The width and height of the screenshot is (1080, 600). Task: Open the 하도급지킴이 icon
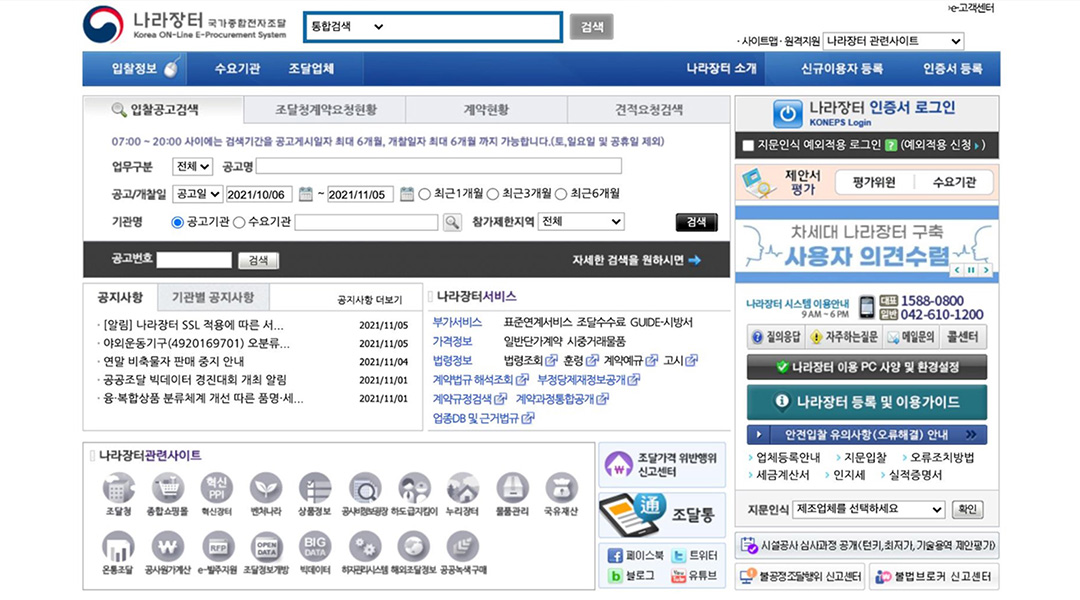[x=414, y=488]
